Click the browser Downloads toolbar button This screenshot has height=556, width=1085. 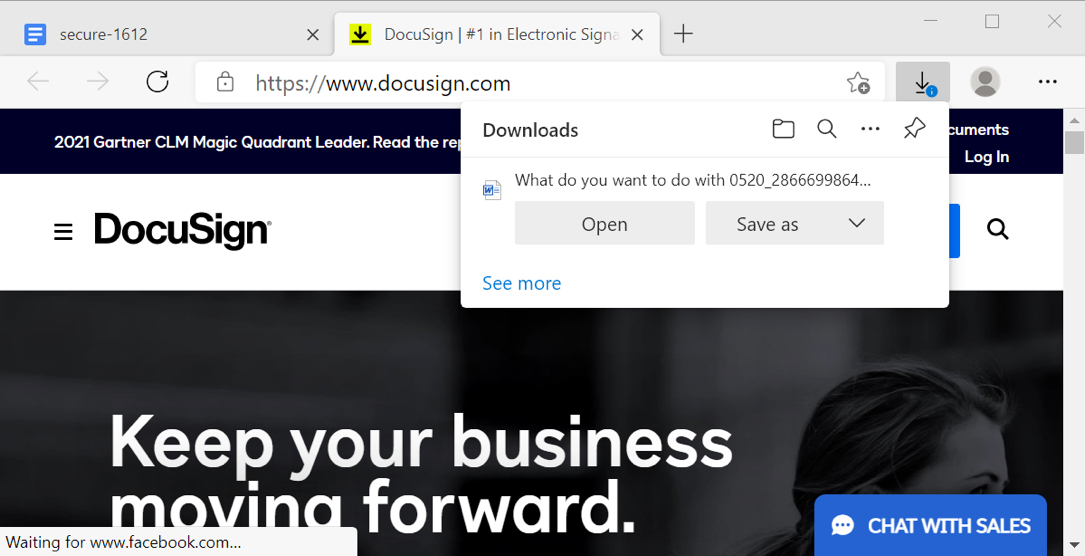tap(922, 83)
